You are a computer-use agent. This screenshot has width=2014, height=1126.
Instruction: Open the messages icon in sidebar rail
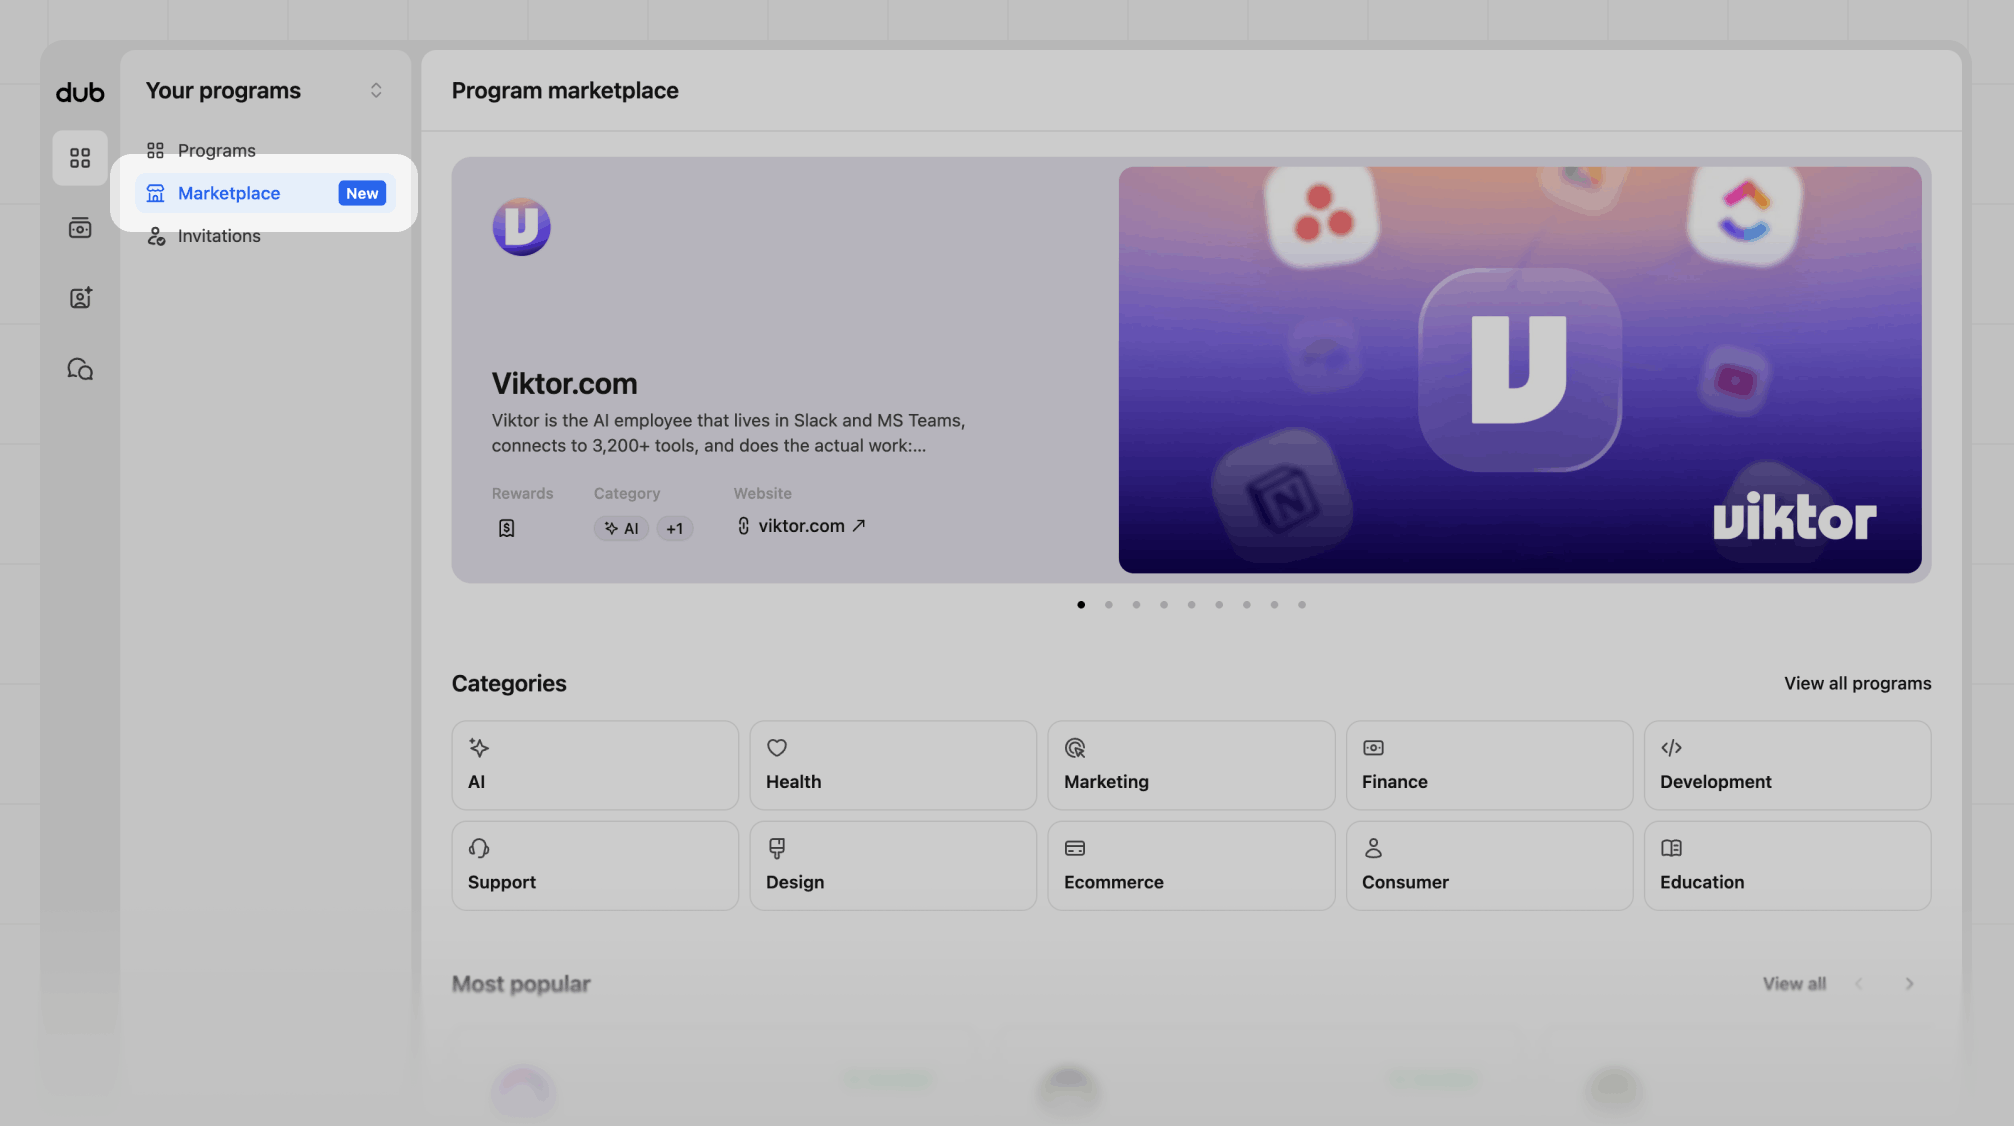pos(80,369)
